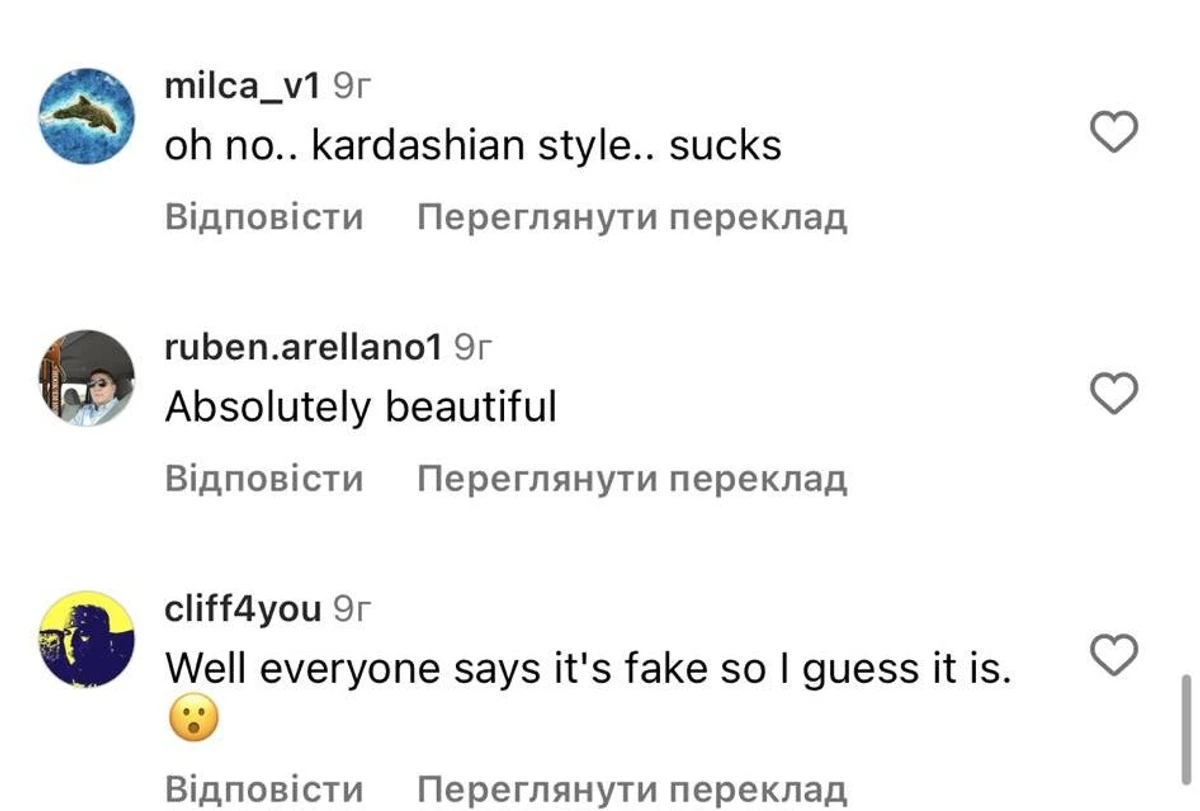Screen dimensions: 1200x811
Task: Click the "Well everyone says it's fake" comment
Action: point(588,669)
